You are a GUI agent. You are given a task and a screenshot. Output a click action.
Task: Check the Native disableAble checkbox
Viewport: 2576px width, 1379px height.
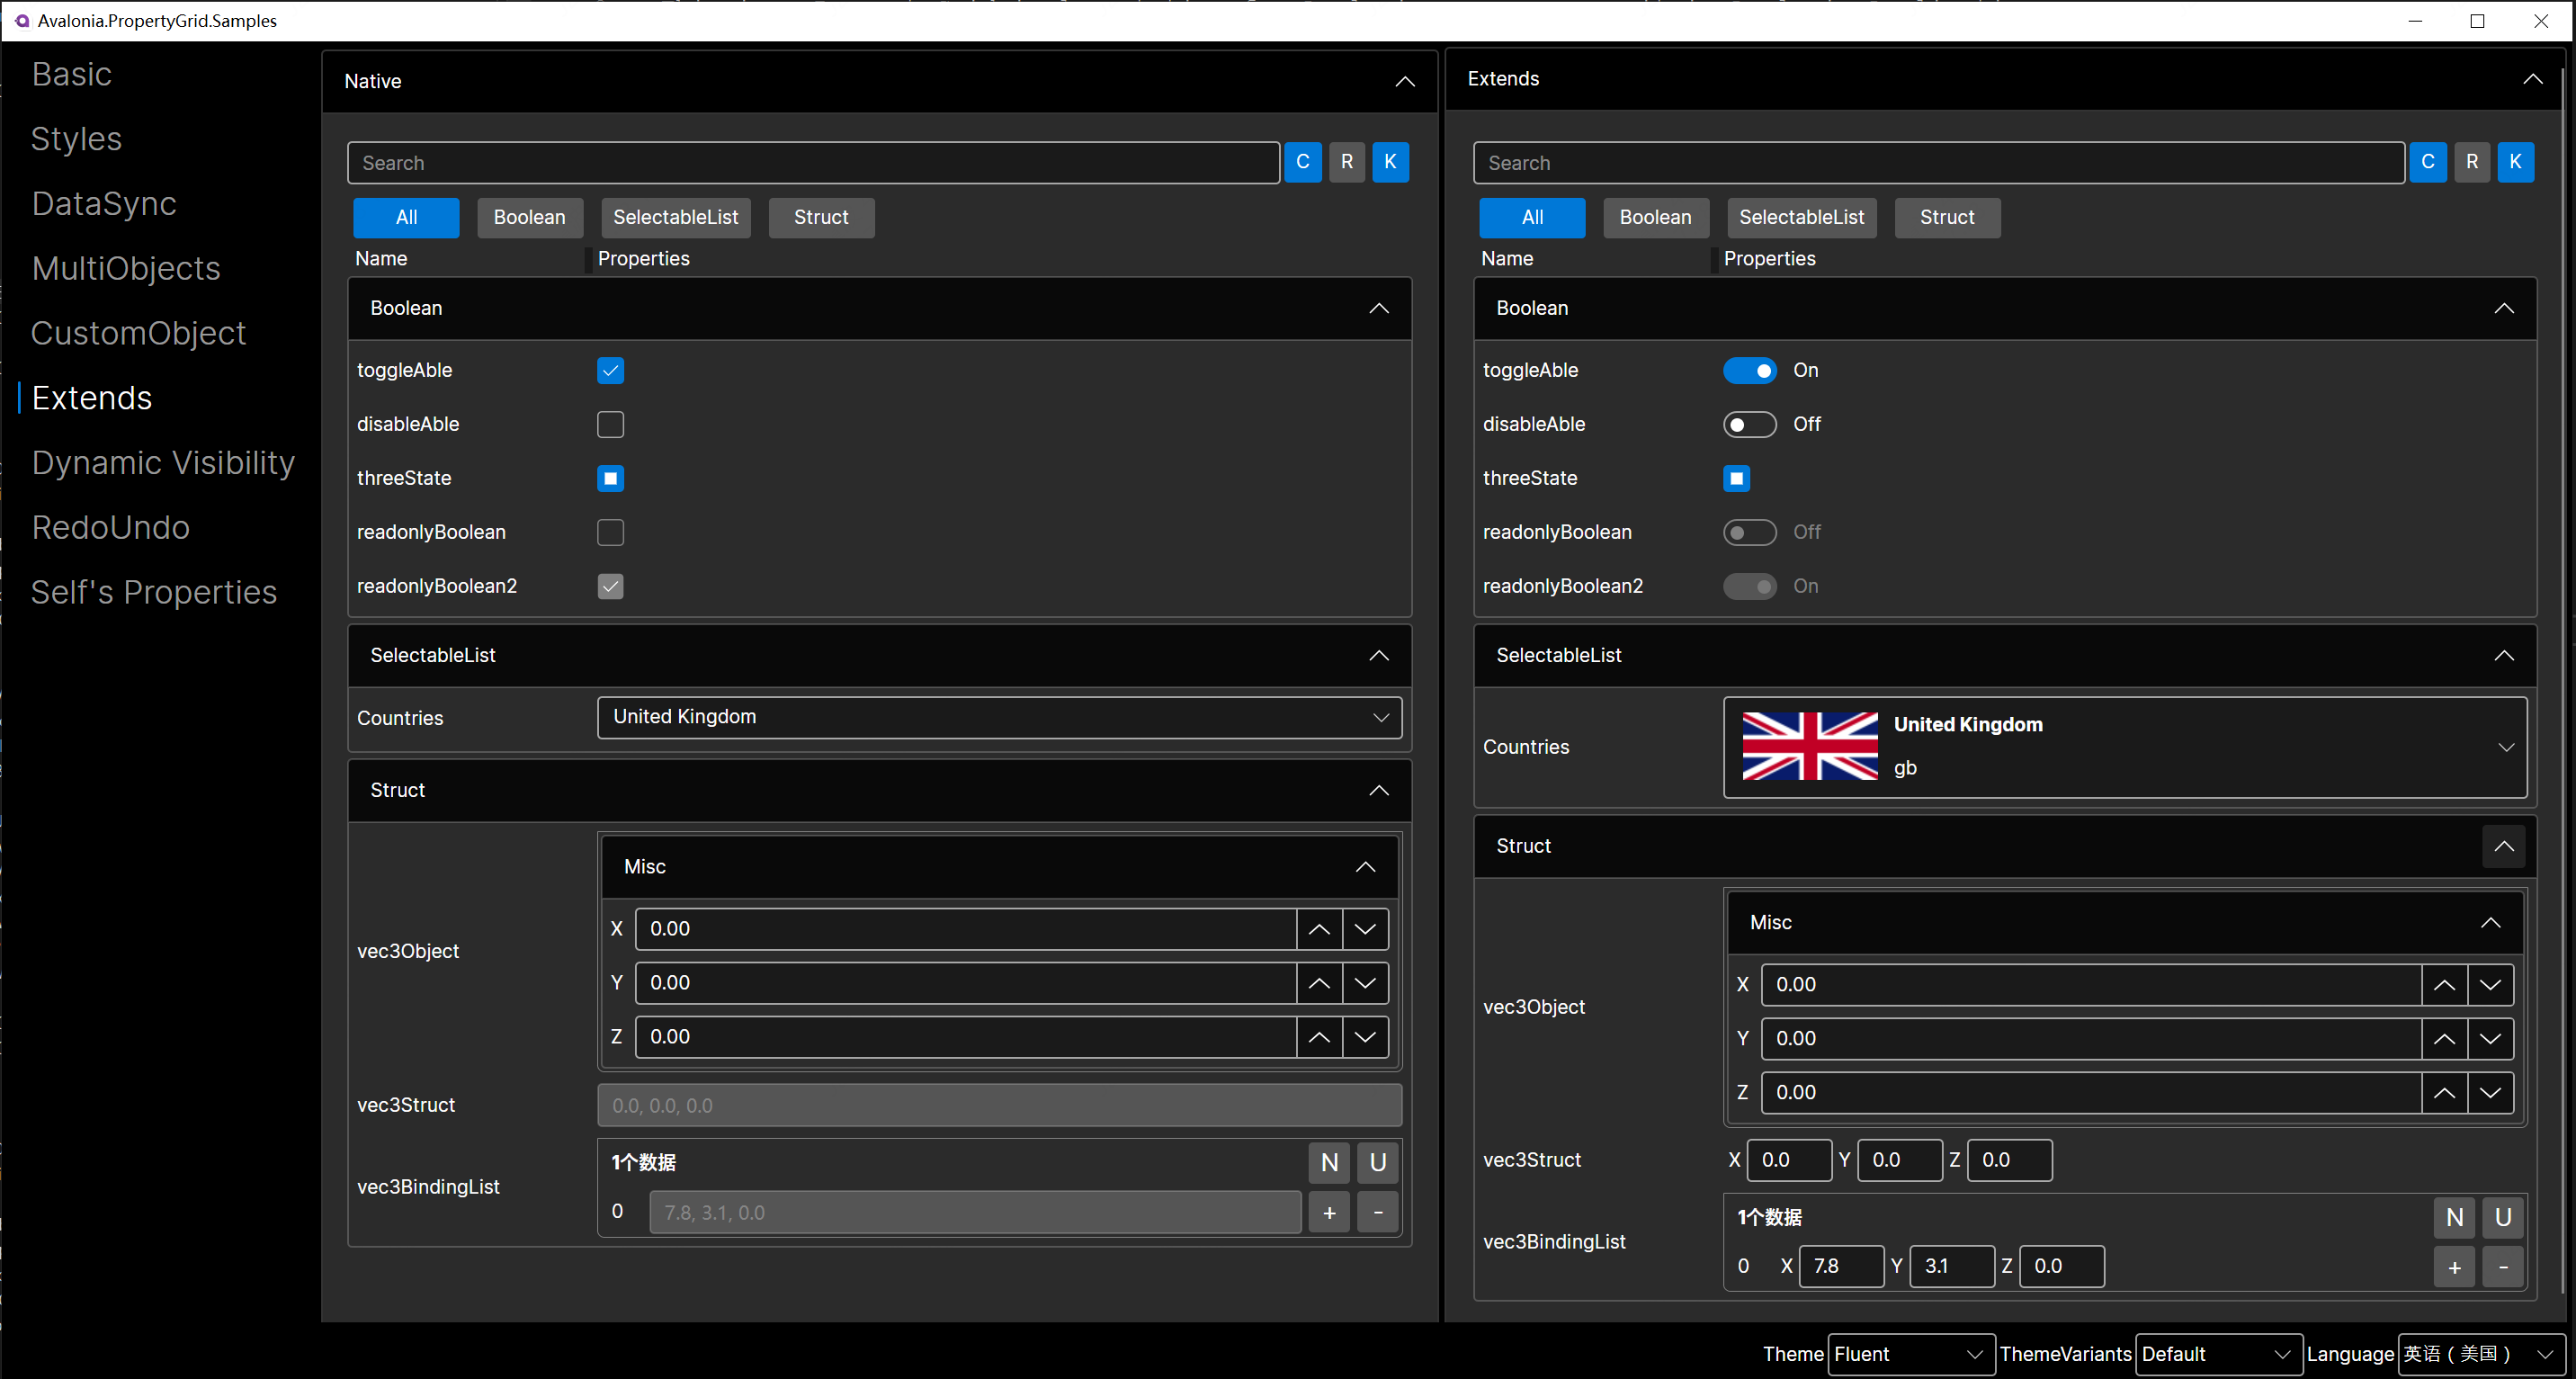[x=610, y=424]
